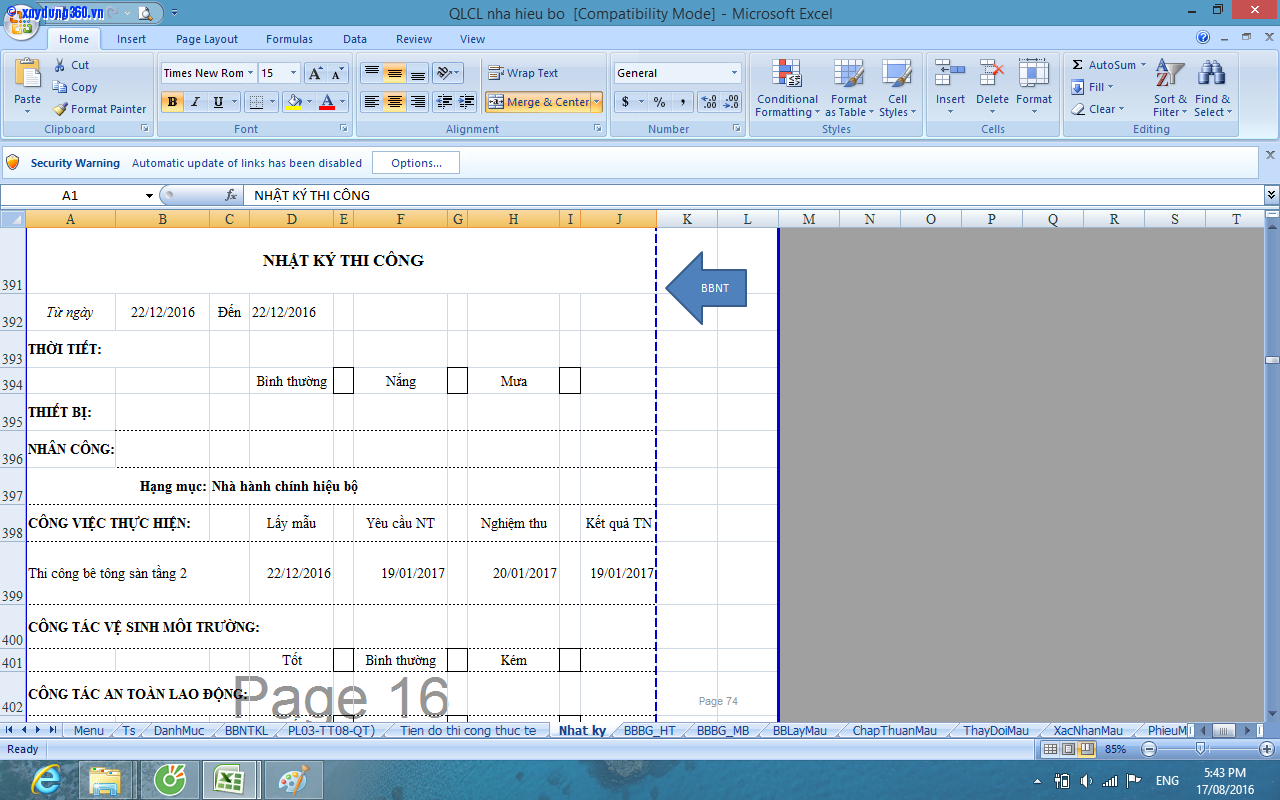Increase decimal places
1280x800 pixels.
pos(709,102)
